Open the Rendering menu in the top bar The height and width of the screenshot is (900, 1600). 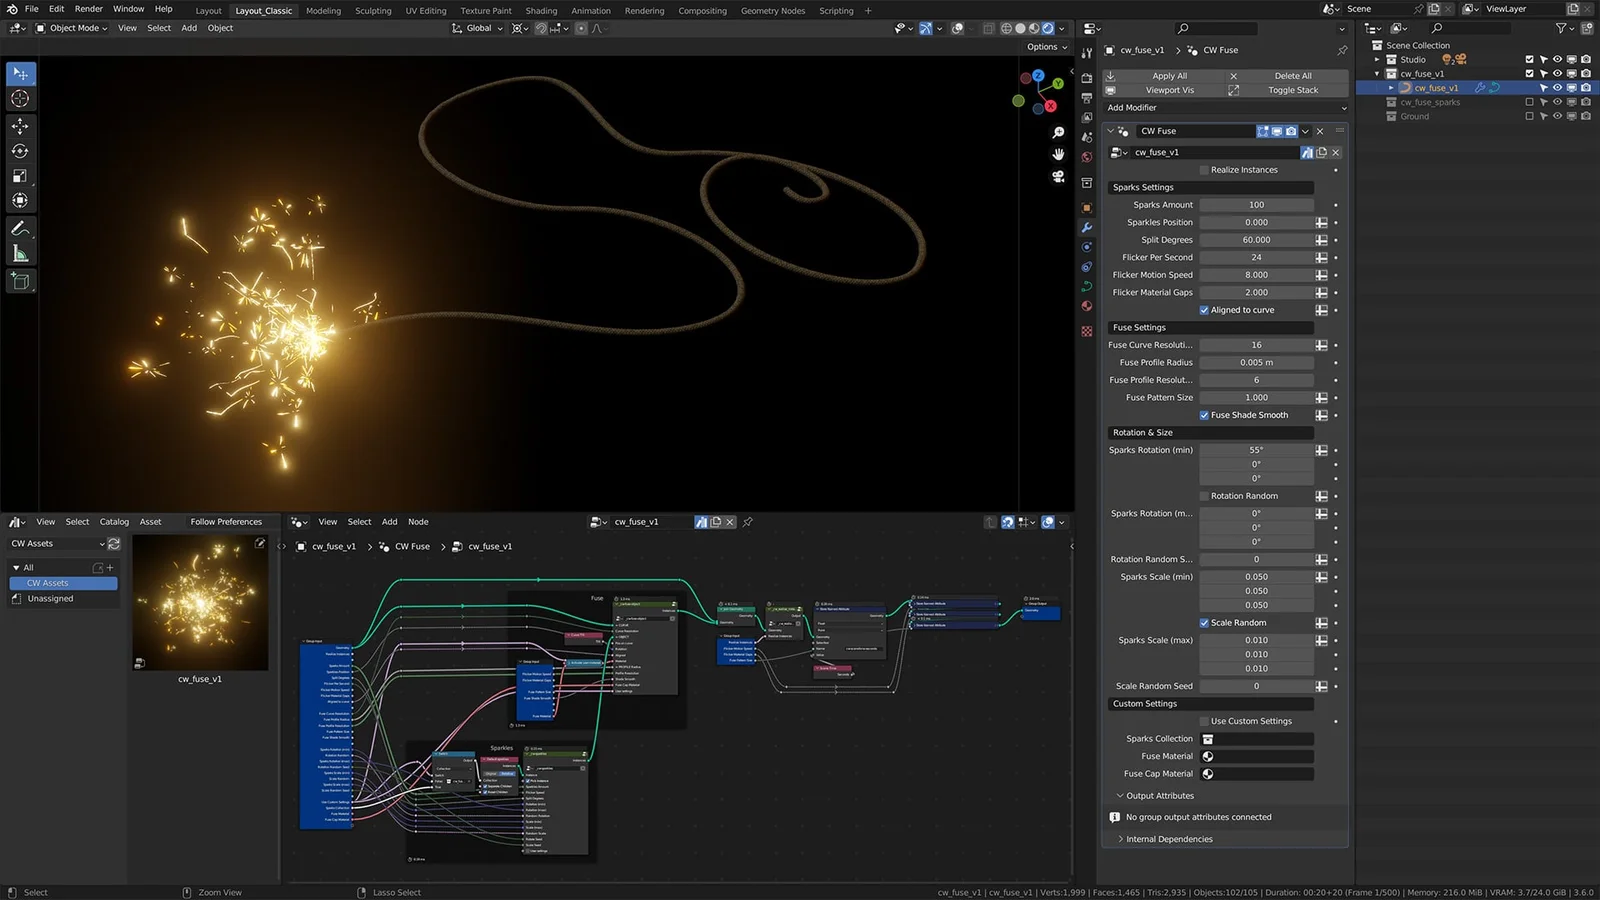tap(644, 11)
